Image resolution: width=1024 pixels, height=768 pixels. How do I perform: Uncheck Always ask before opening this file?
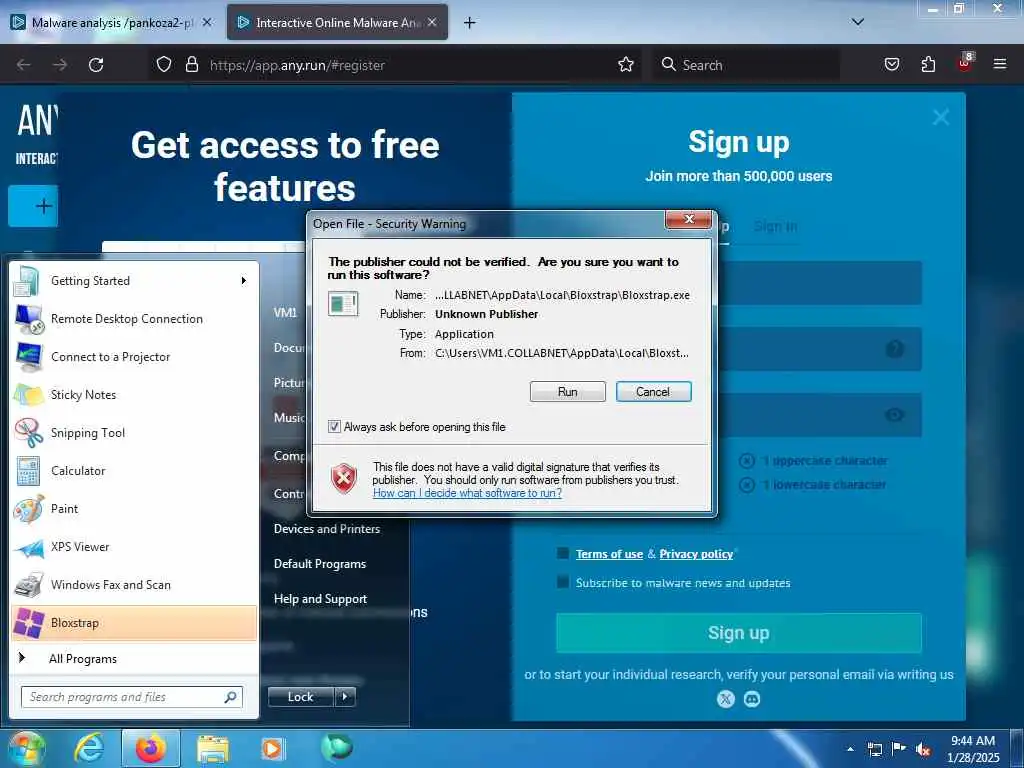pos(334,427)
